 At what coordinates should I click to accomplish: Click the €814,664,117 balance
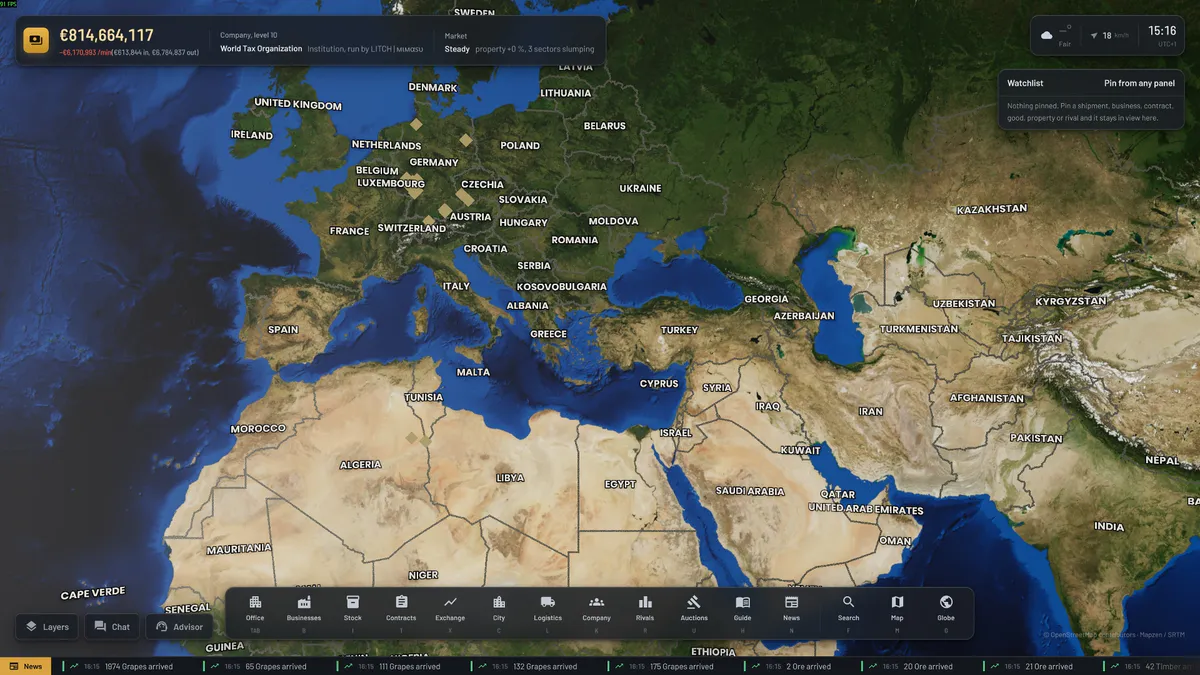coord(106,35)
